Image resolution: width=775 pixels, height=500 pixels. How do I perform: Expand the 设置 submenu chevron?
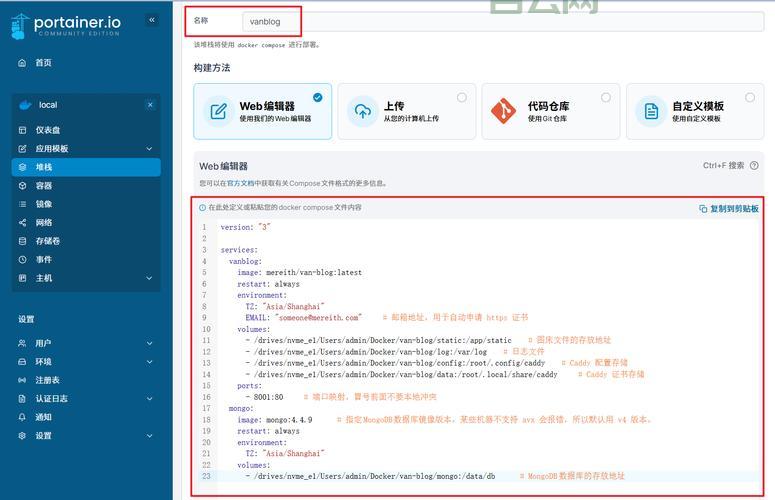149,436
